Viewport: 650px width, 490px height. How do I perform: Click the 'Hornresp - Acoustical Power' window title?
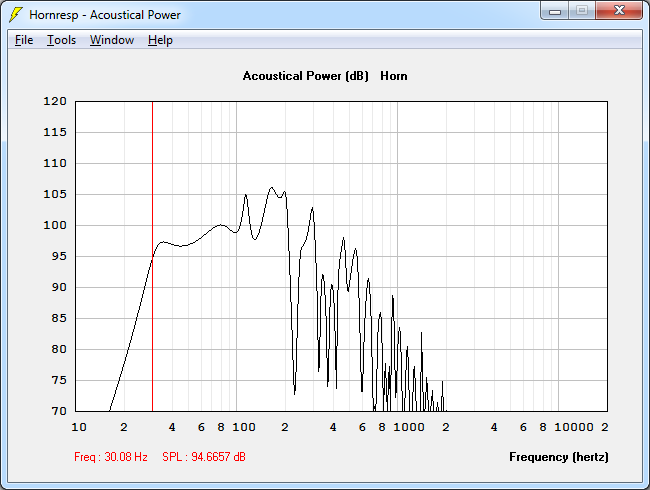[105, 15]
